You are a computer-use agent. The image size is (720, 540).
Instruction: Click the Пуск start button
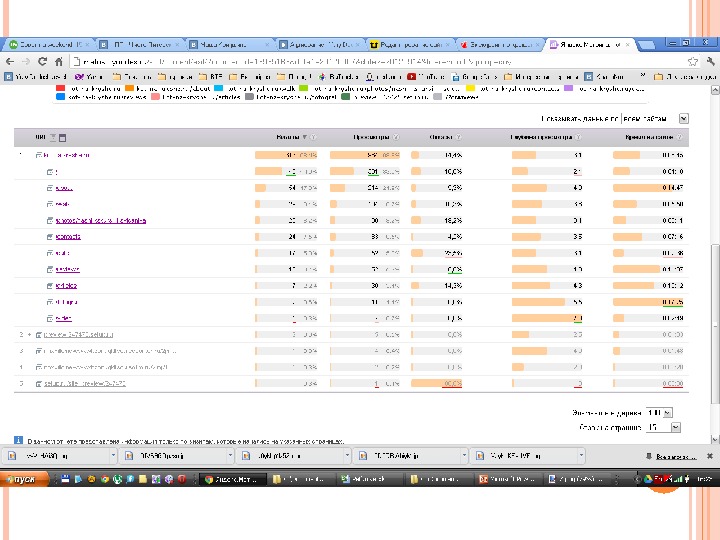point(24,479)
